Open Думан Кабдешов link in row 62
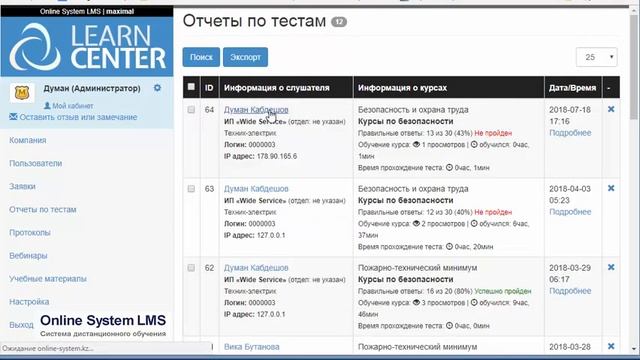Image resolution: width=640 pixels, height=360 pixels. pyautogui.click(x=256, y=268)
